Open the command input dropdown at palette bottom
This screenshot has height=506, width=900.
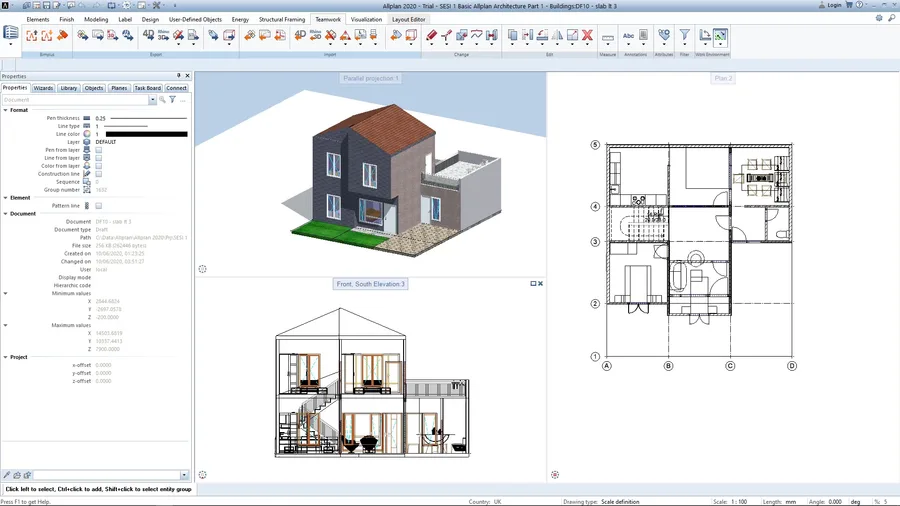(184, 475)
